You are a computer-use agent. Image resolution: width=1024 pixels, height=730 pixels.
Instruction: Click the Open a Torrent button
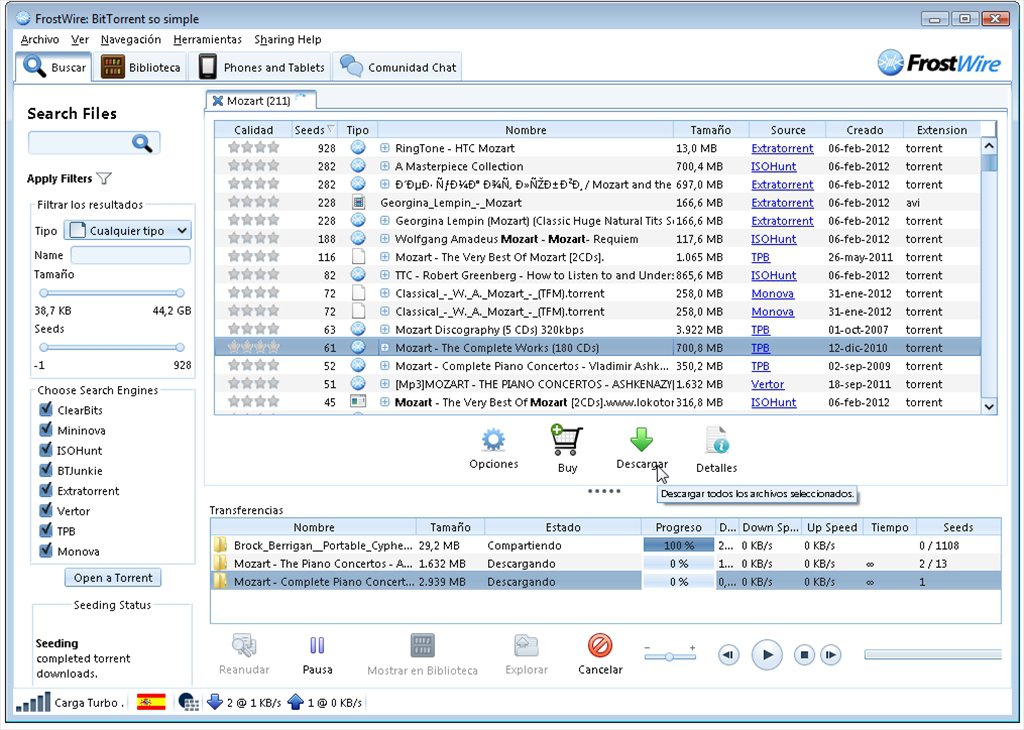tap(113, 578)
